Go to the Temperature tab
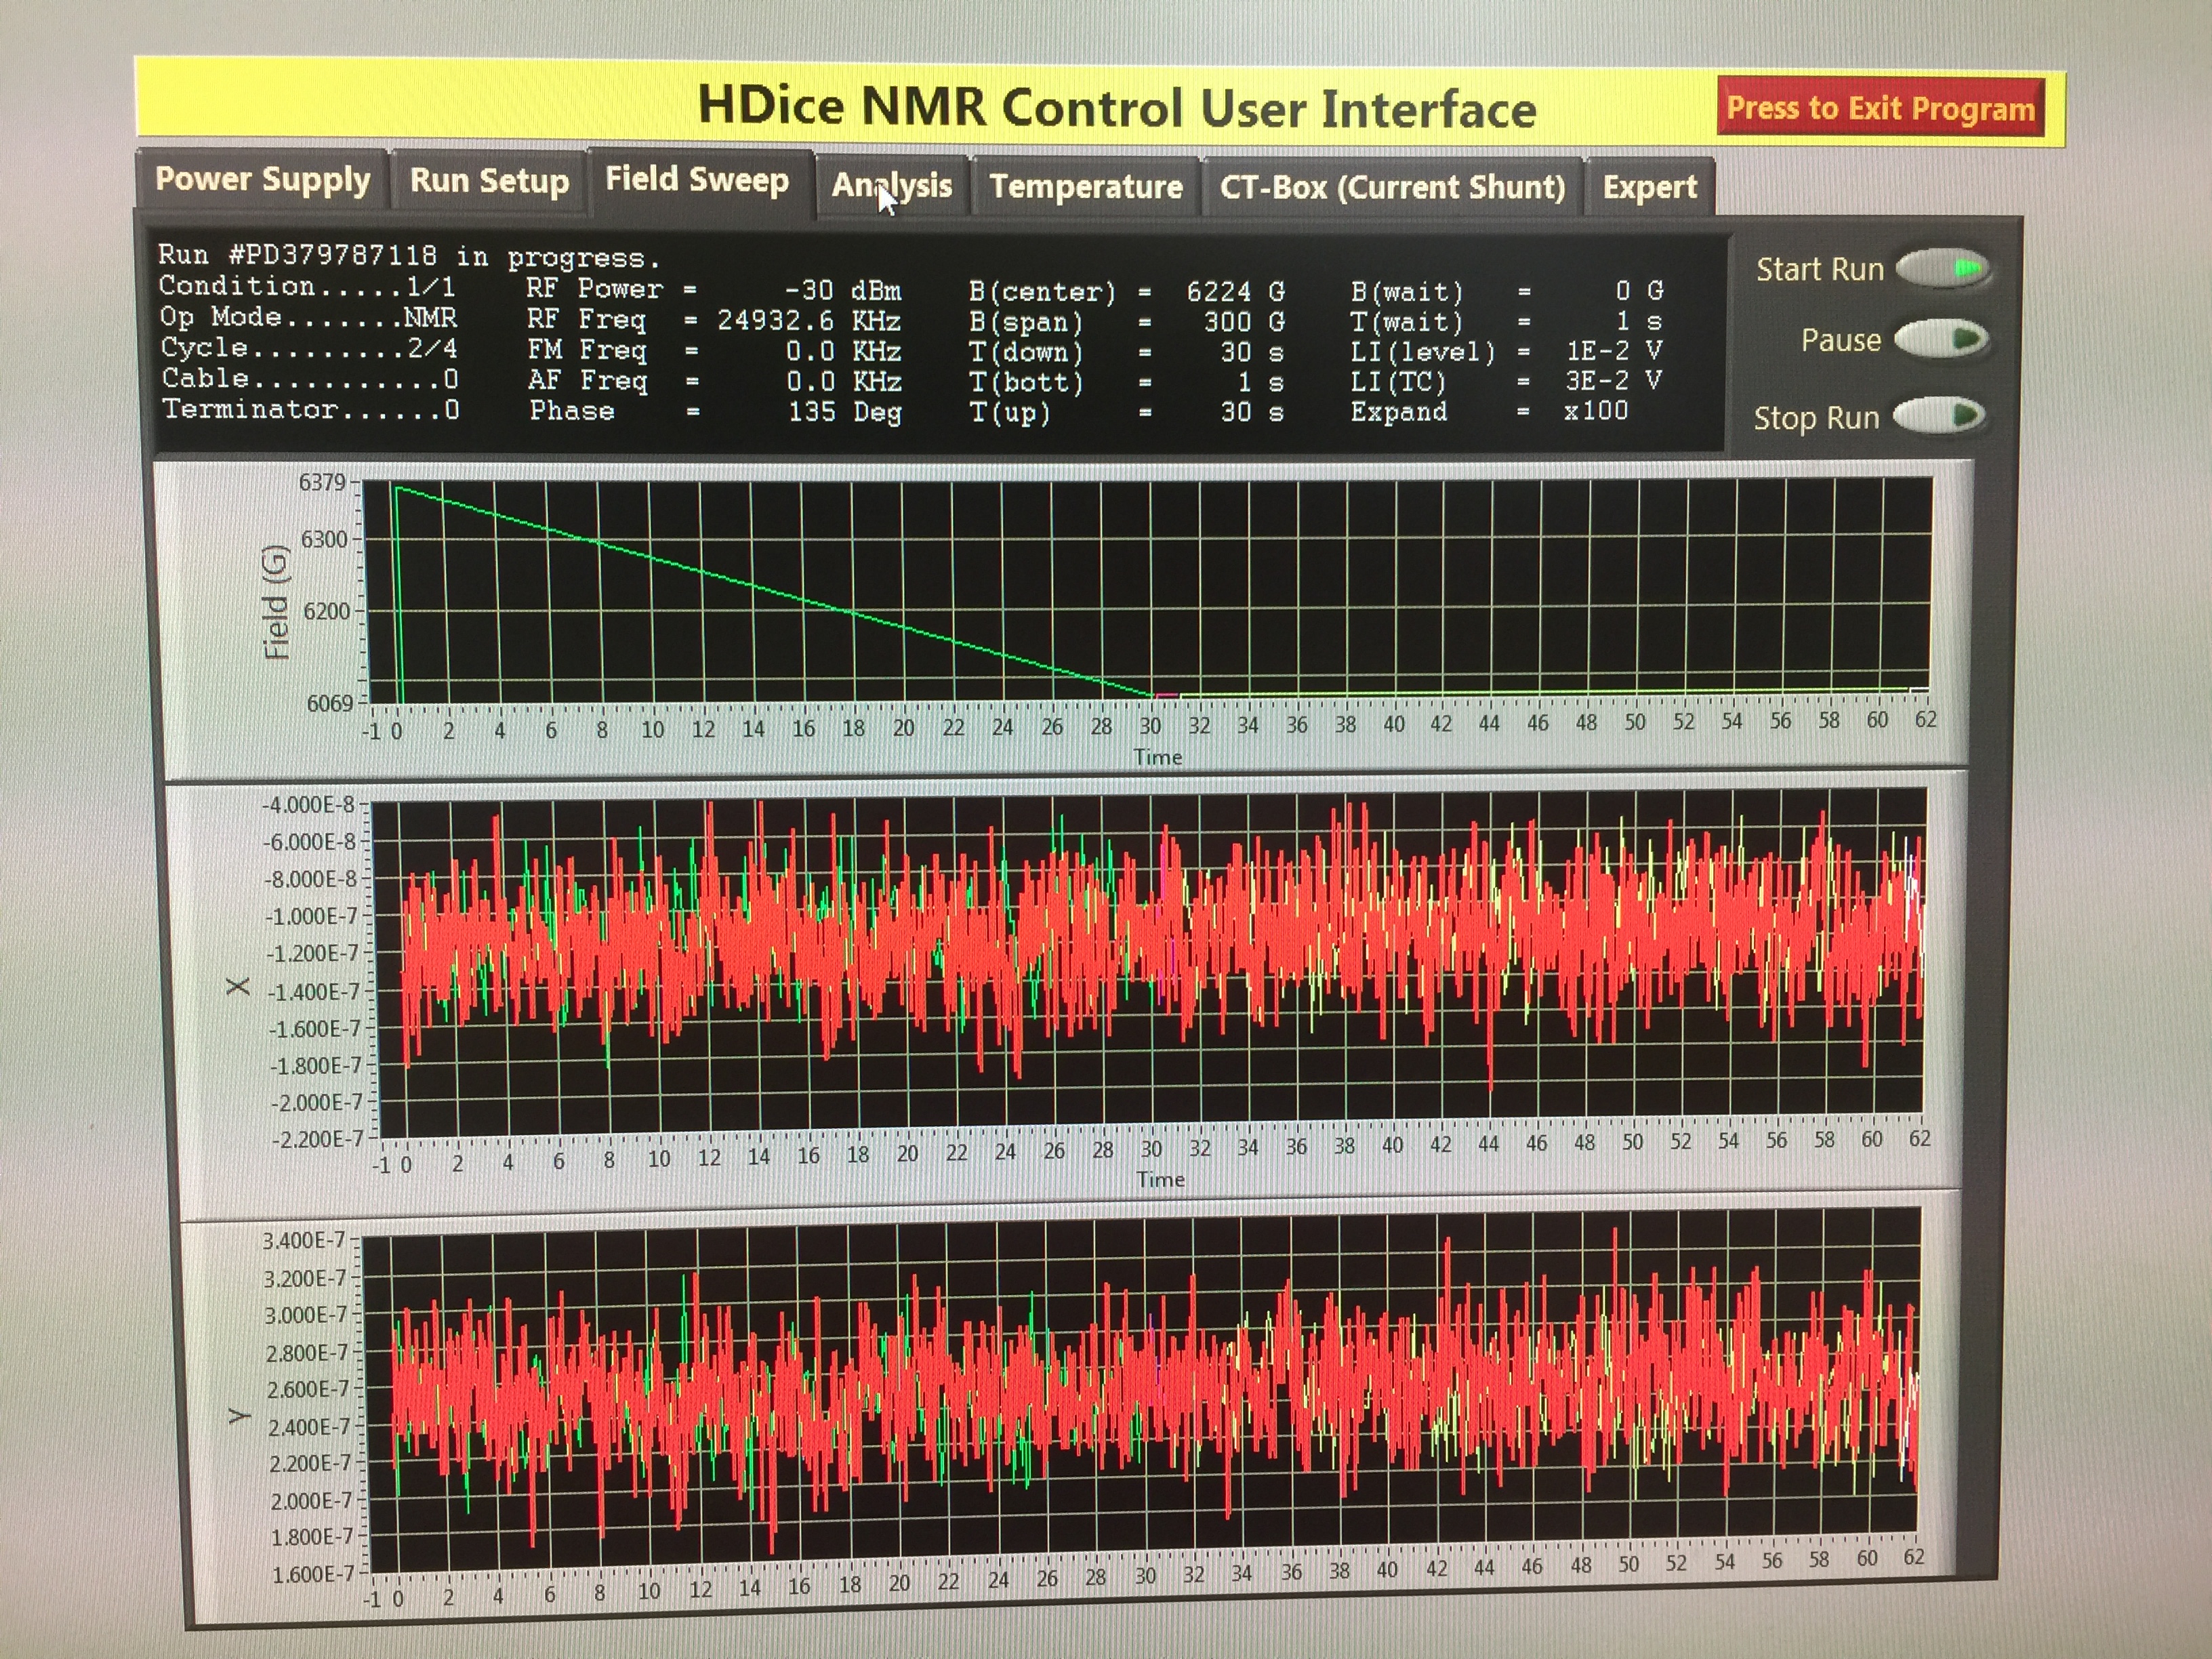The height and width of the screenshot is (1659, 2212). coord(1085,187)
